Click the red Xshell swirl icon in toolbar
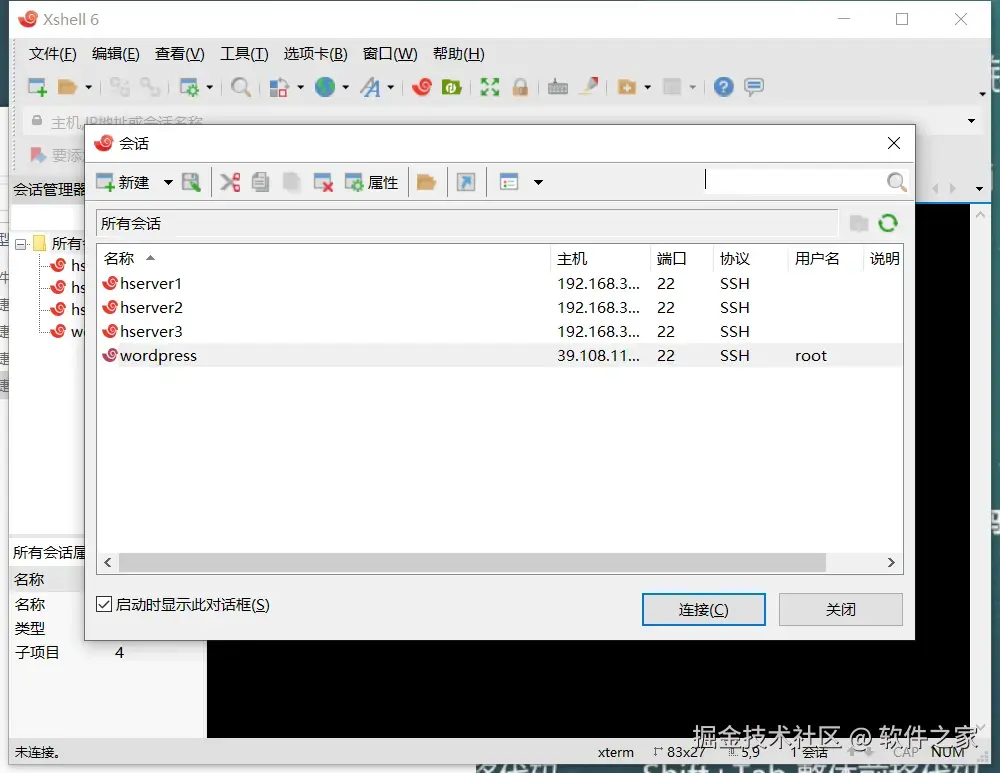 click(x=422, y=87)
